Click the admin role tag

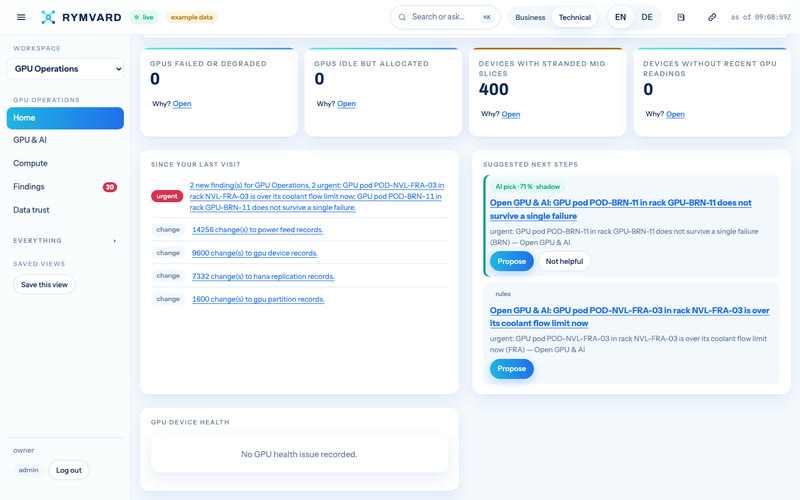pyautogui.click(x=29, y=470)
